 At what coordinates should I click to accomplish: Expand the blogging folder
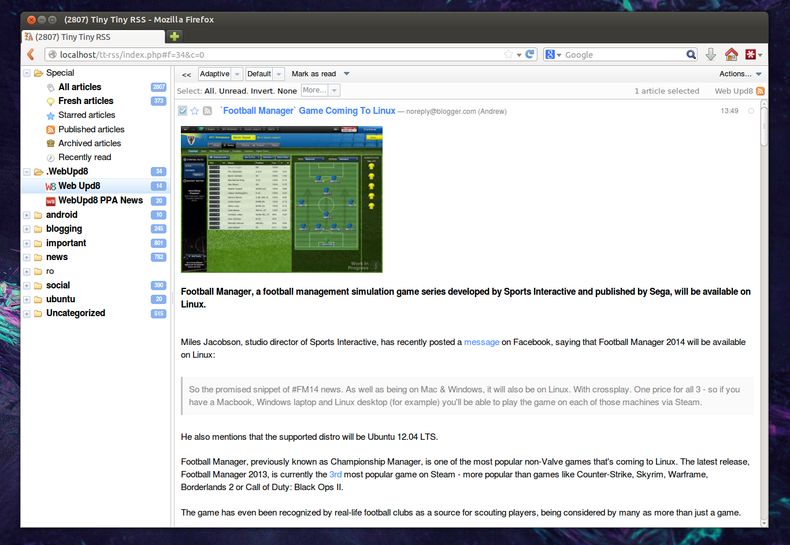click(27, 229)
